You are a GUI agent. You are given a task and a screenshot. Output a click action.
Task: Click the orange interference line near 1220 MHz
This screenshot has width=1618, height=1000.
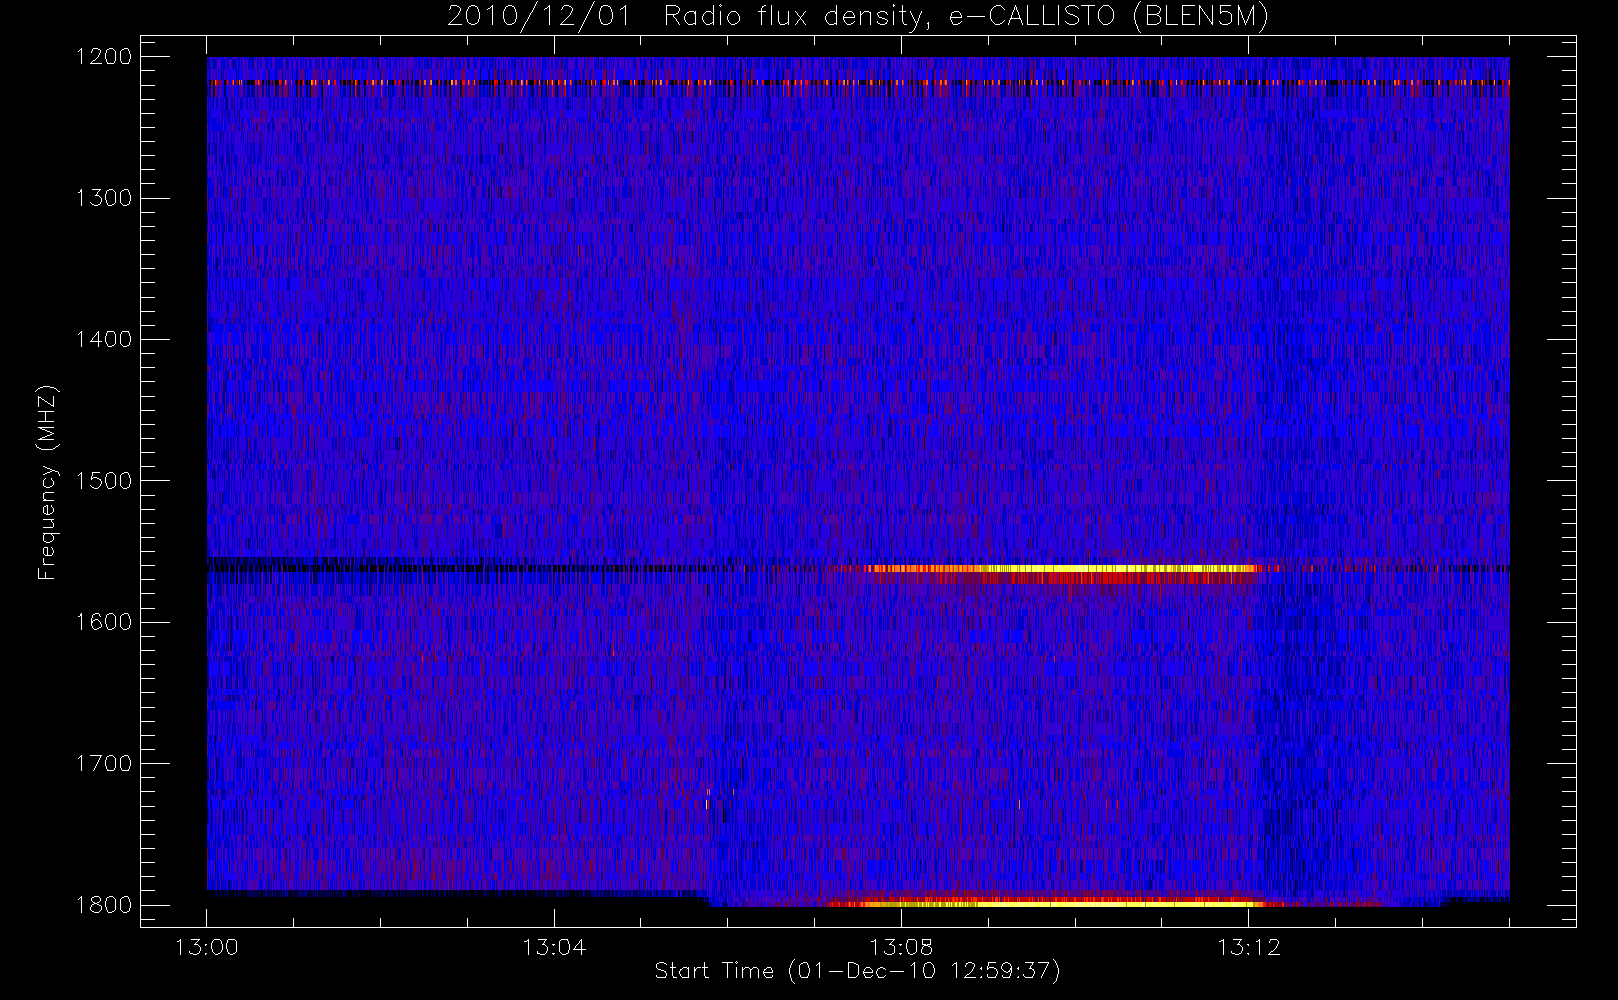coord(858,82)
